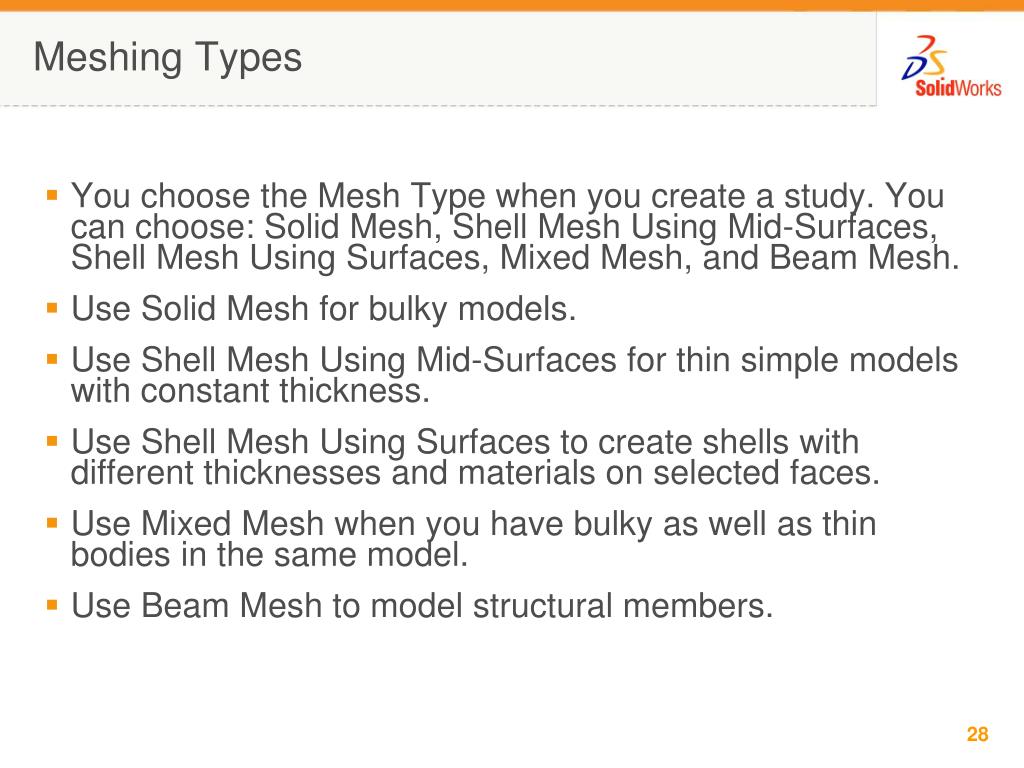This screenshot has height=768, width=1024.
Task: Click the text 'Use Solid Mesh for bulky models.'
Action: click(324, 309)
